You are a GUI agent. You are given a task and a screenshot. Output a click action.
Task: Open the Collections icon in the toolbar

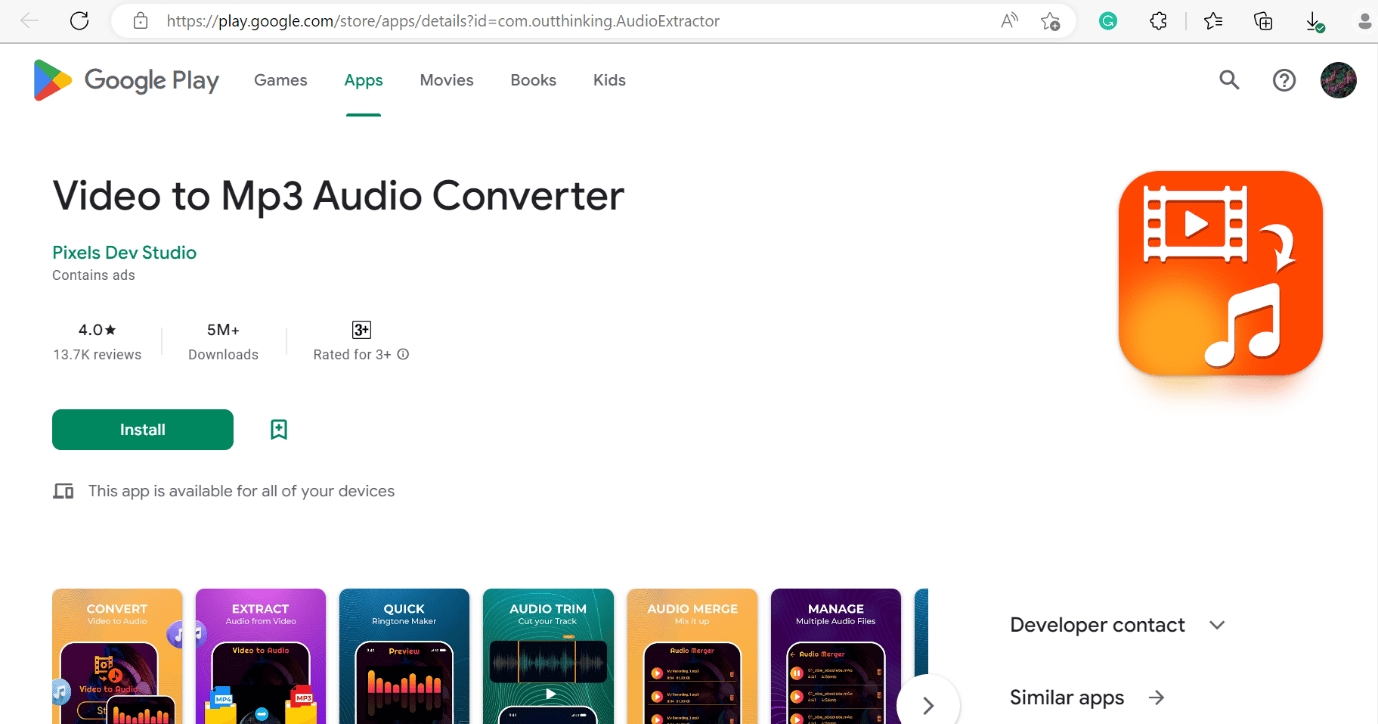[1264, 21]
